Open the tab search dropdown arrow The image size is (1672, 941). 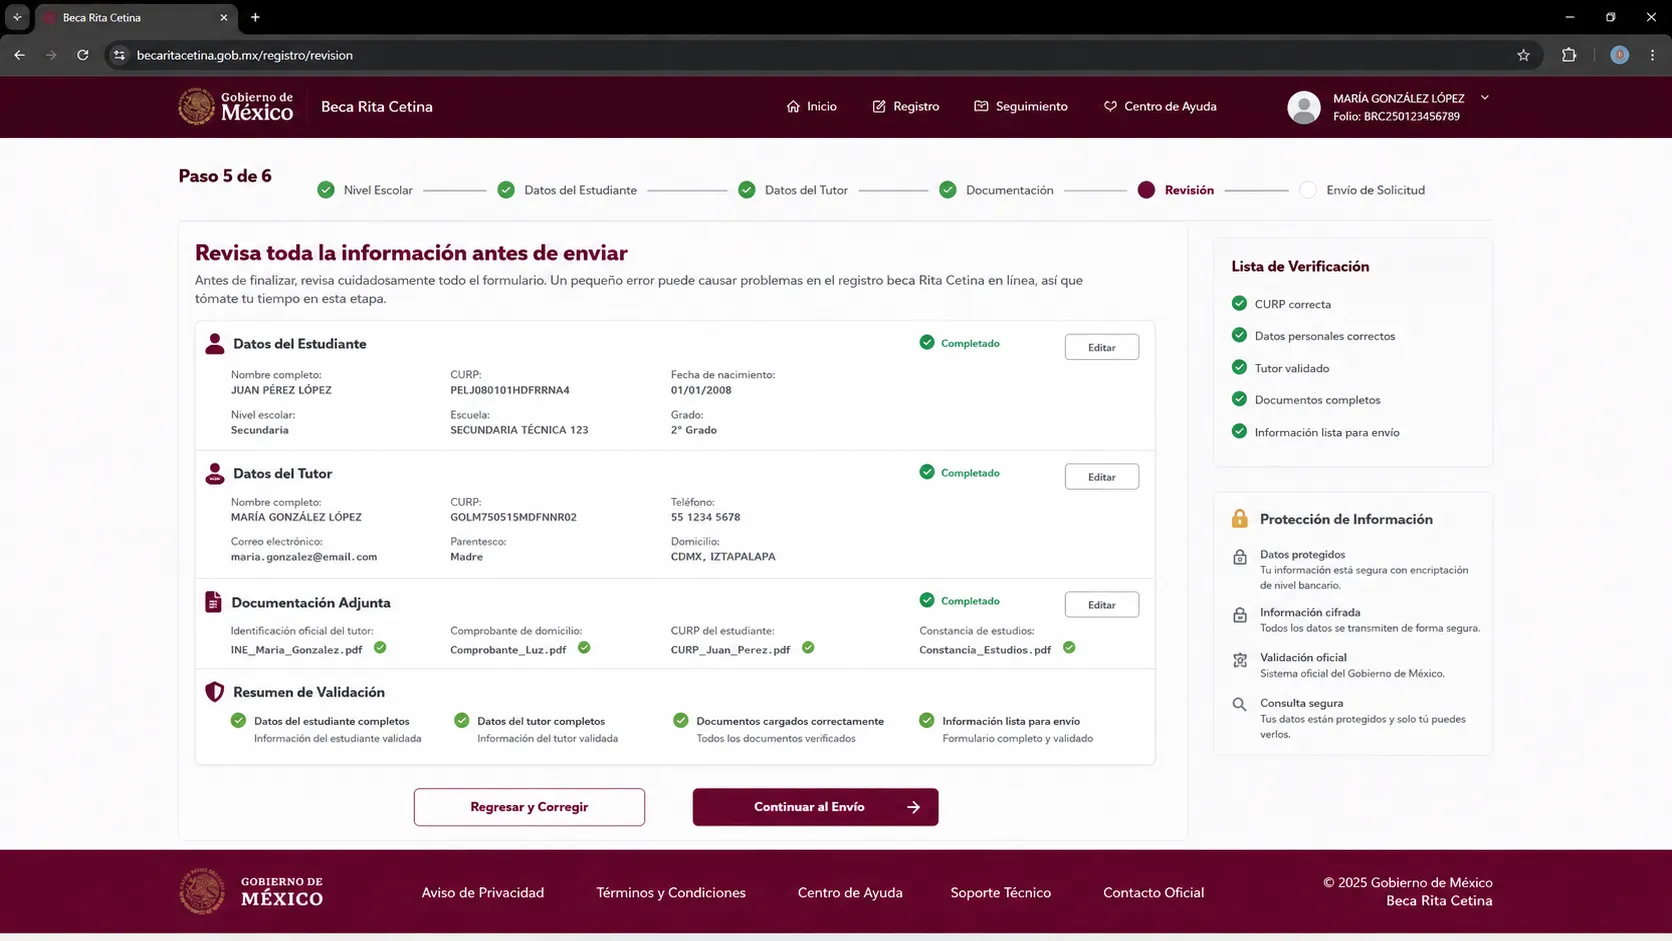[17, 17]
